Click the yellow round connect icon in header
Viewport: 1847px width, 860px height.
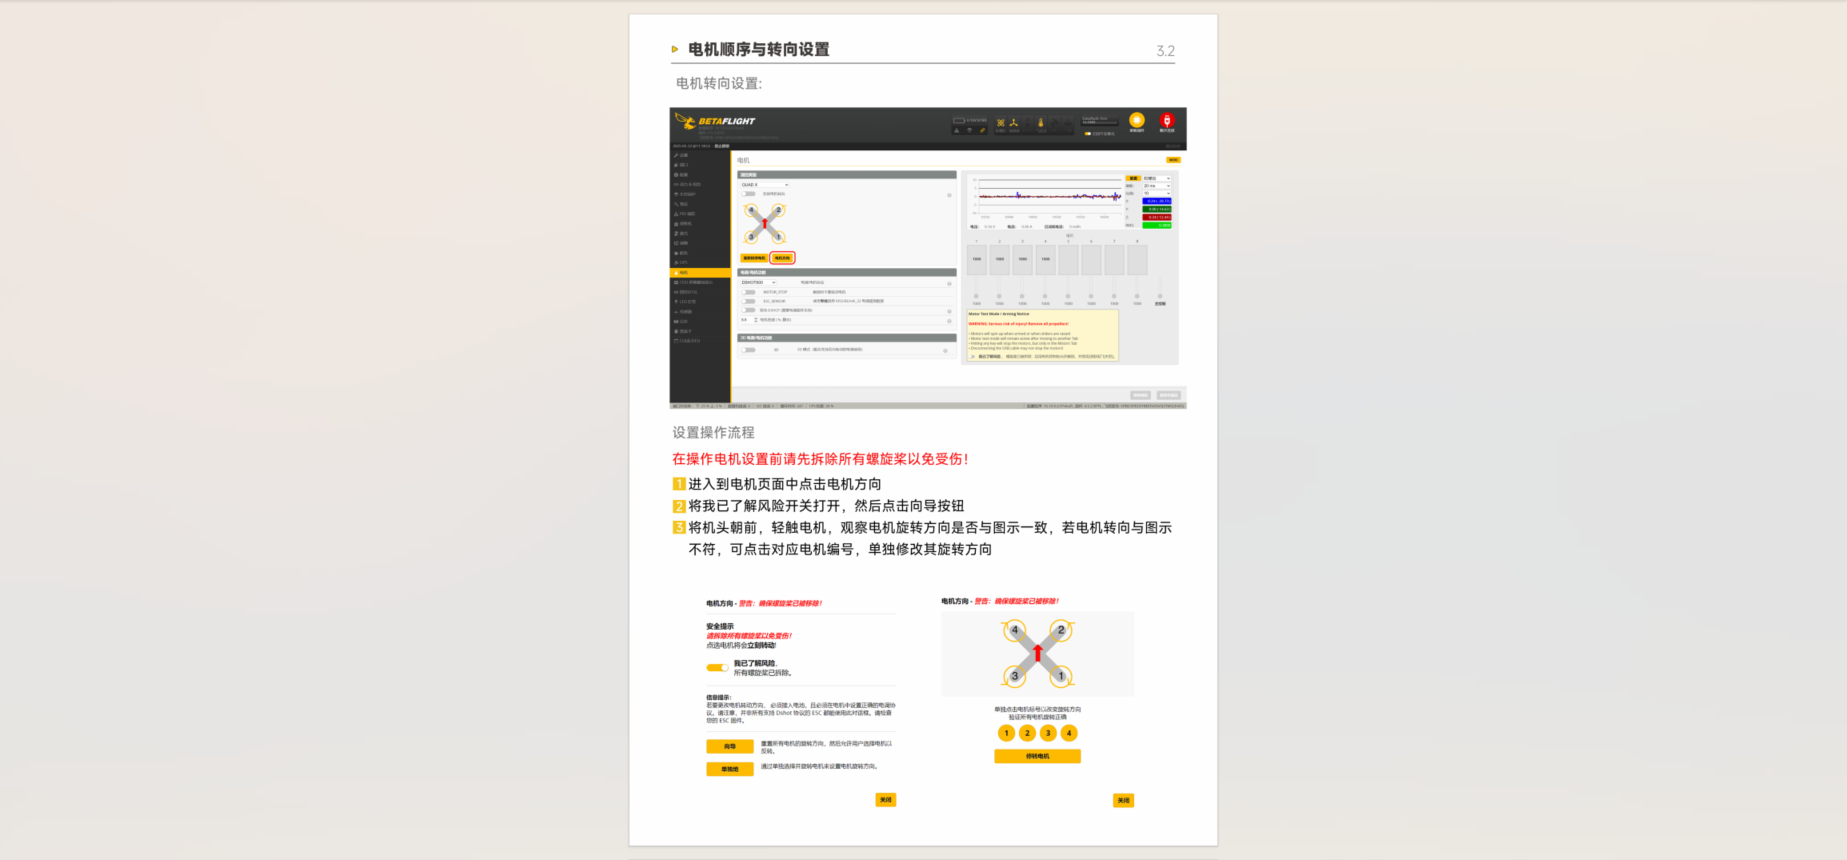(1136, 121)
